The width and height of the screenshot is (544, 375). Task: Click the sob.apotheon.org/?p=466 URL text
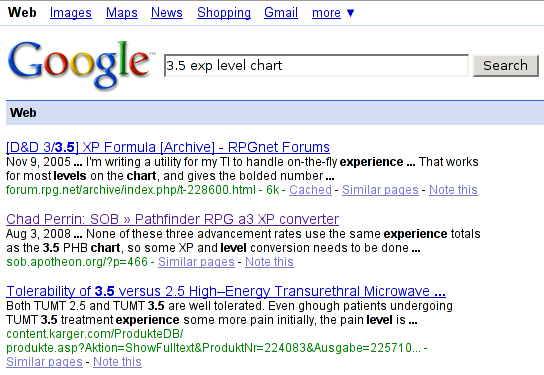point(77,262)
